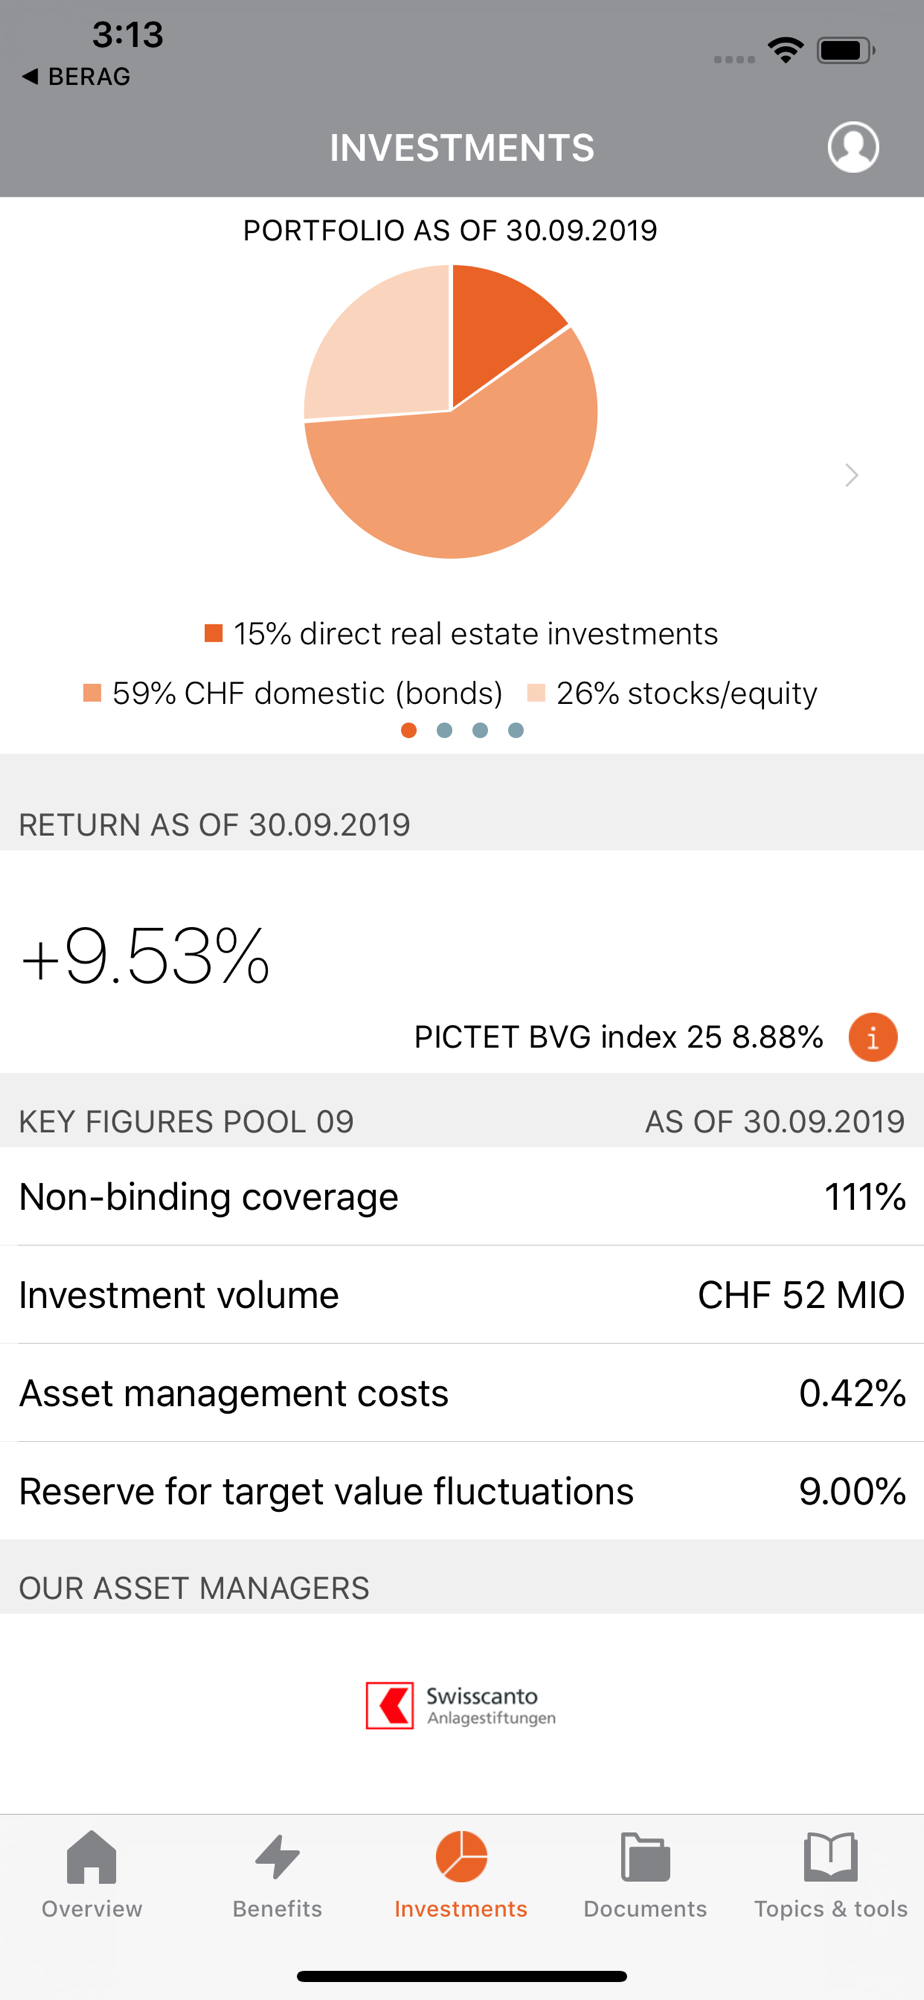This screenshot has width=924, height=2000.
Task: Jump to third carousel page dot
Action: pyautogui.click(x=480, y=730)
